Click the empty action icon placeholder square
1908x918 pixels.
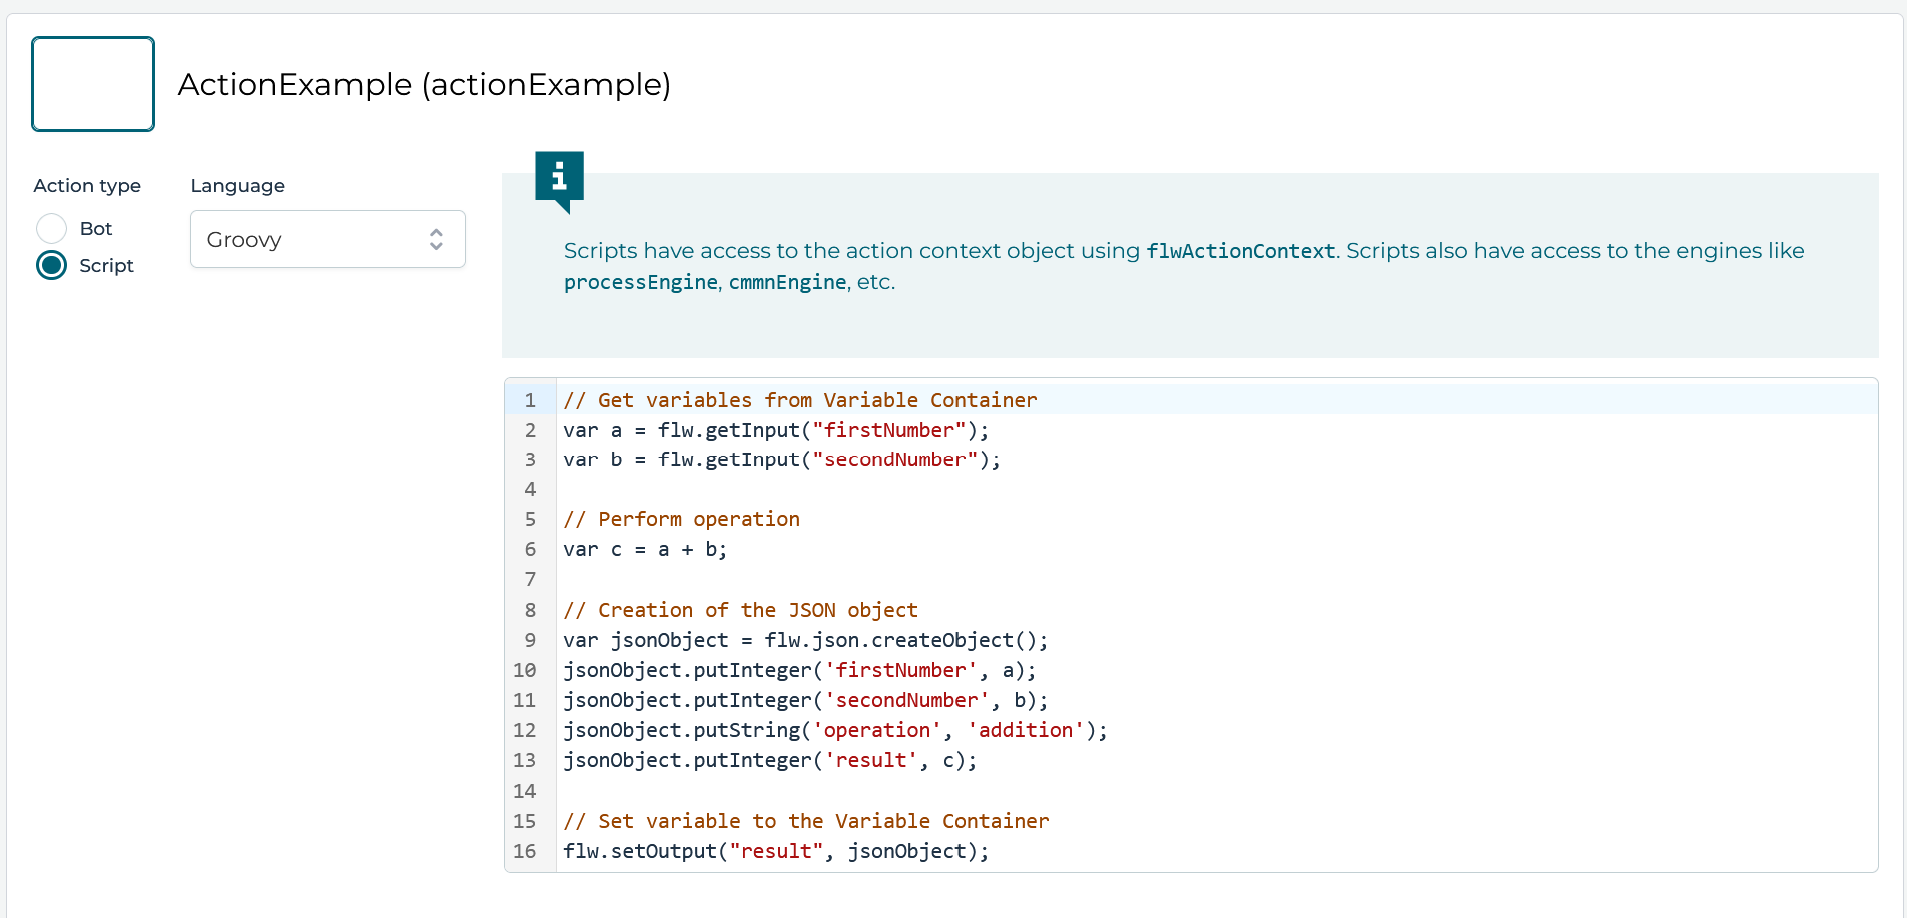pos(92,84)
